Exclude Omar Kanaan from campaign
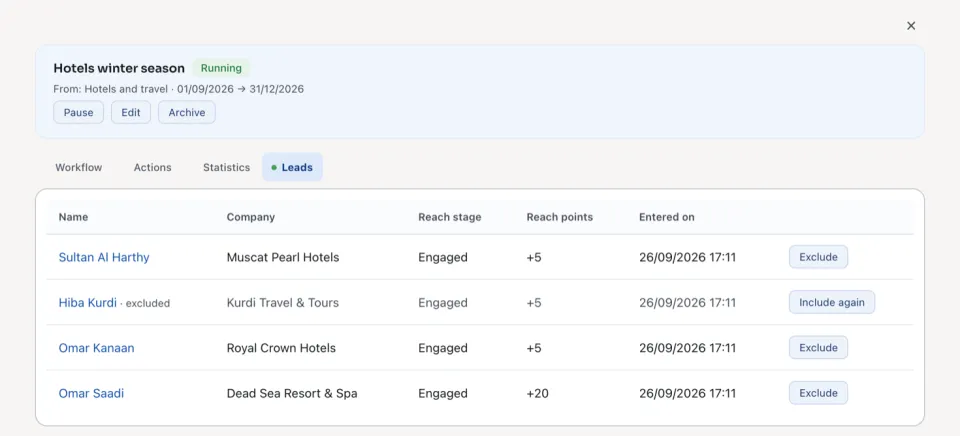This screenshot has height=436, width=960. coord(818,348)
